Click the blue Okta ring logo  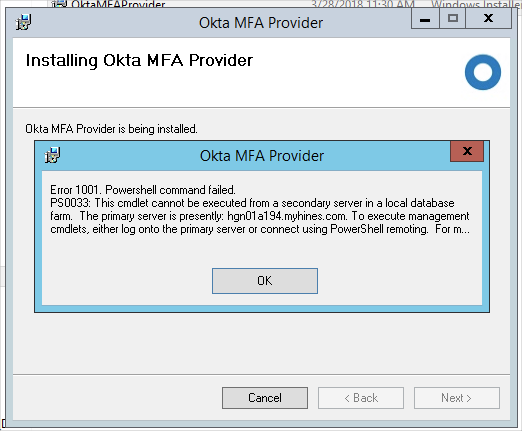[x=483, y=72]
